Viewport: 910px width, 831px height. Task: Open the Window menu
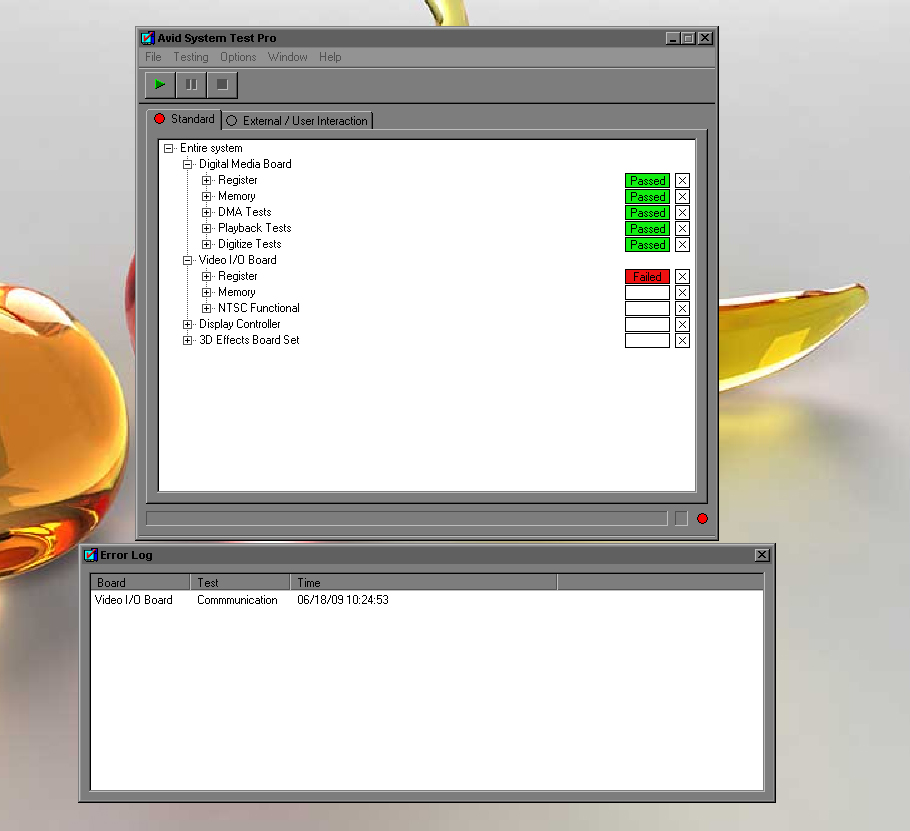287,57
